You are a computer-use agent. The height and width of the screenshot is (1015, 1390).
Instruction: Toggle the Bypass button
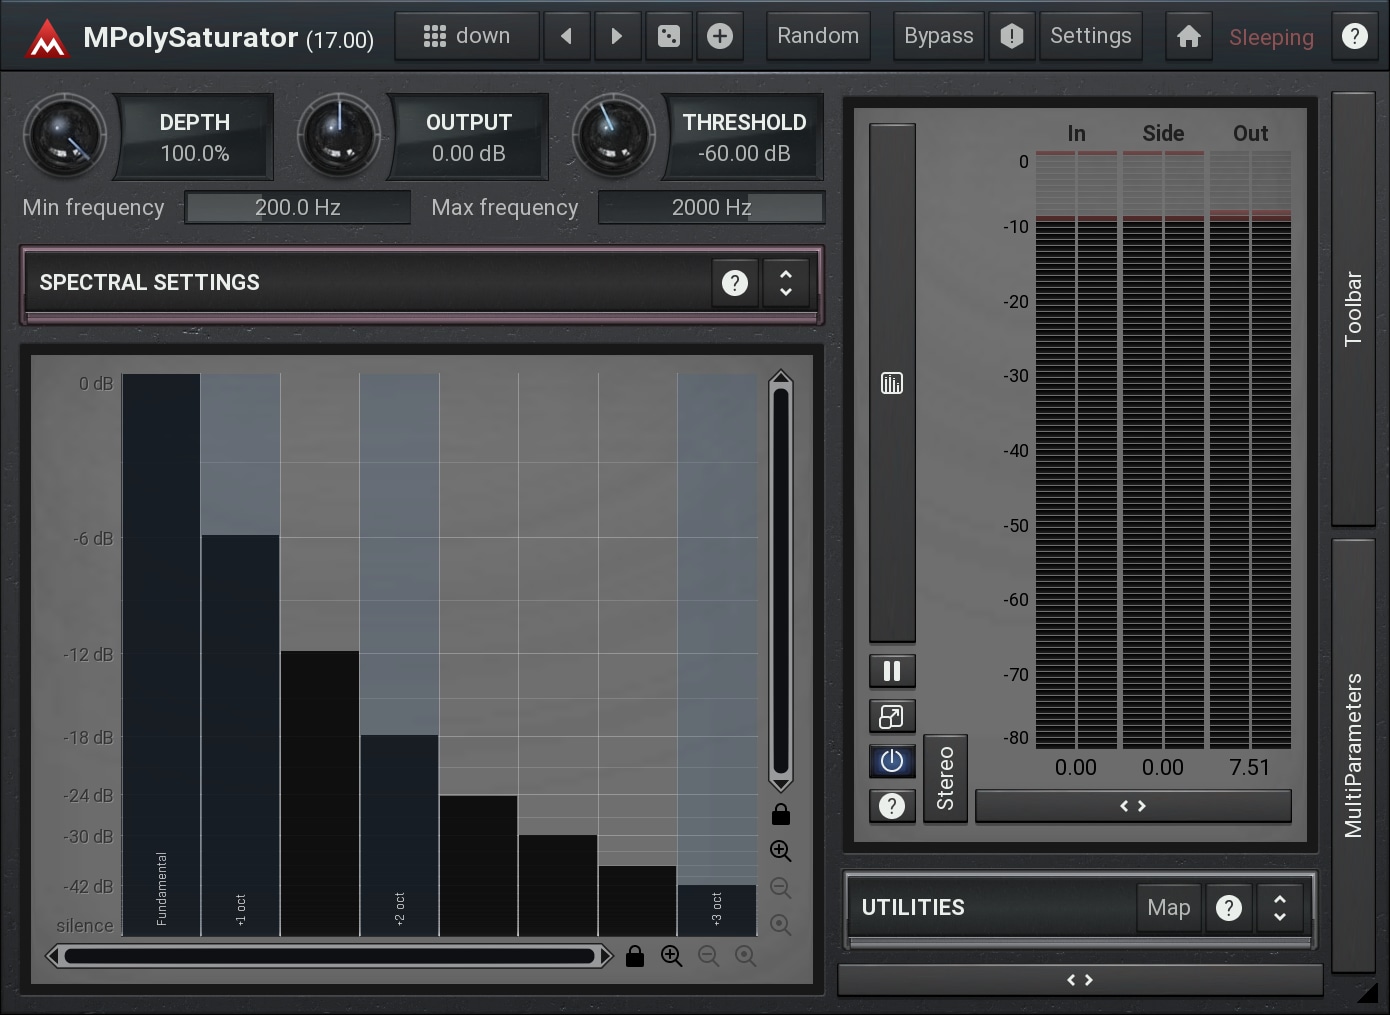point(938,37)
